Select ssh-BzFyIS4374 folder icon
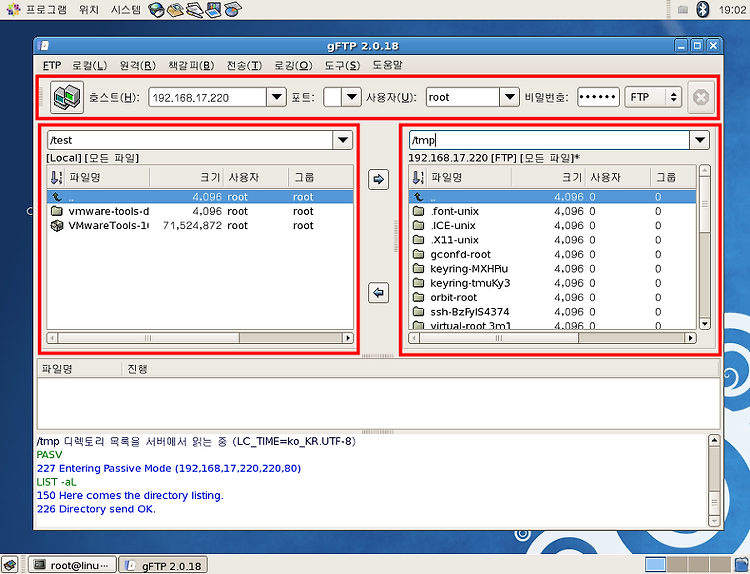 click(x=419, y=312)
